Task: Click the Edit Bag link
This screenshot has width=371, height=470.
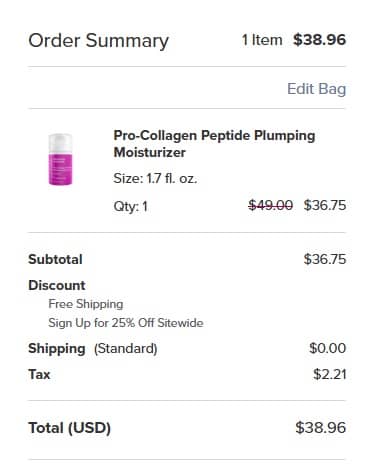Action: [316, 89]
